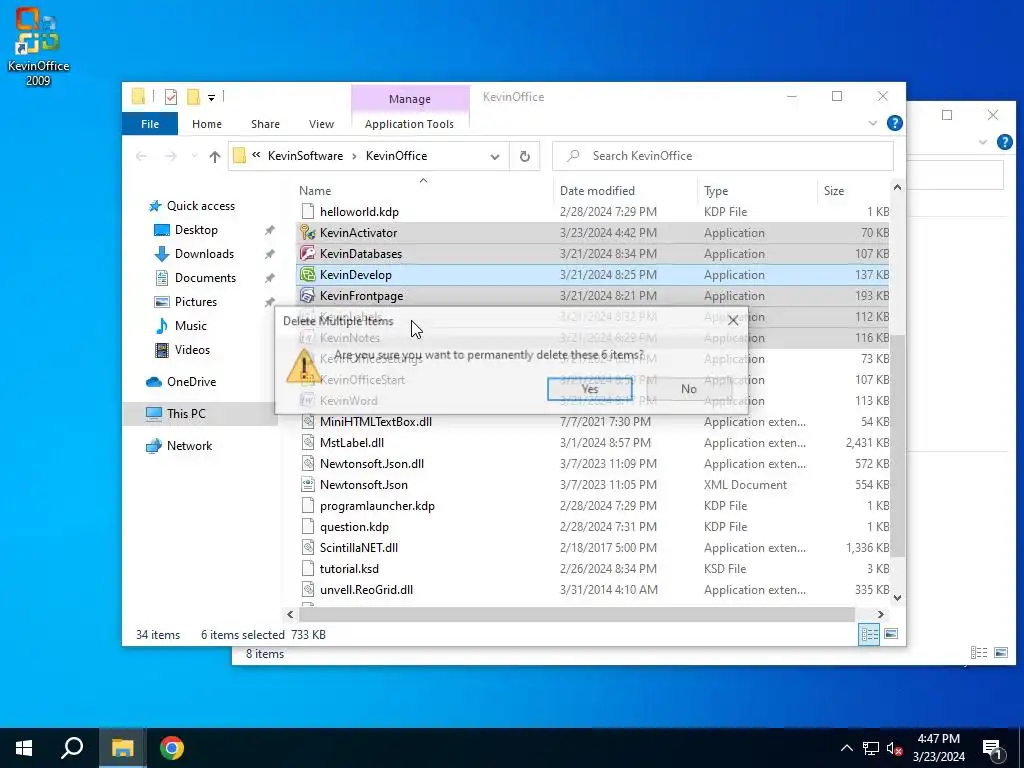The image size is (1024, 768).
Task: Open the Customize Quick Access Toolbar dropdown
Action: 212,97
